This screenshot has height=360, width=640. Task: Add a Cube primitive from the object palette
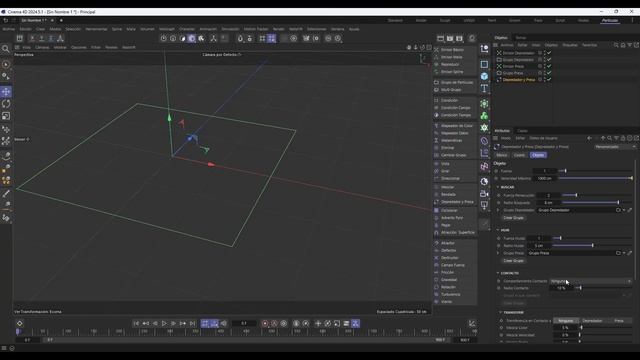coord(484,76)
